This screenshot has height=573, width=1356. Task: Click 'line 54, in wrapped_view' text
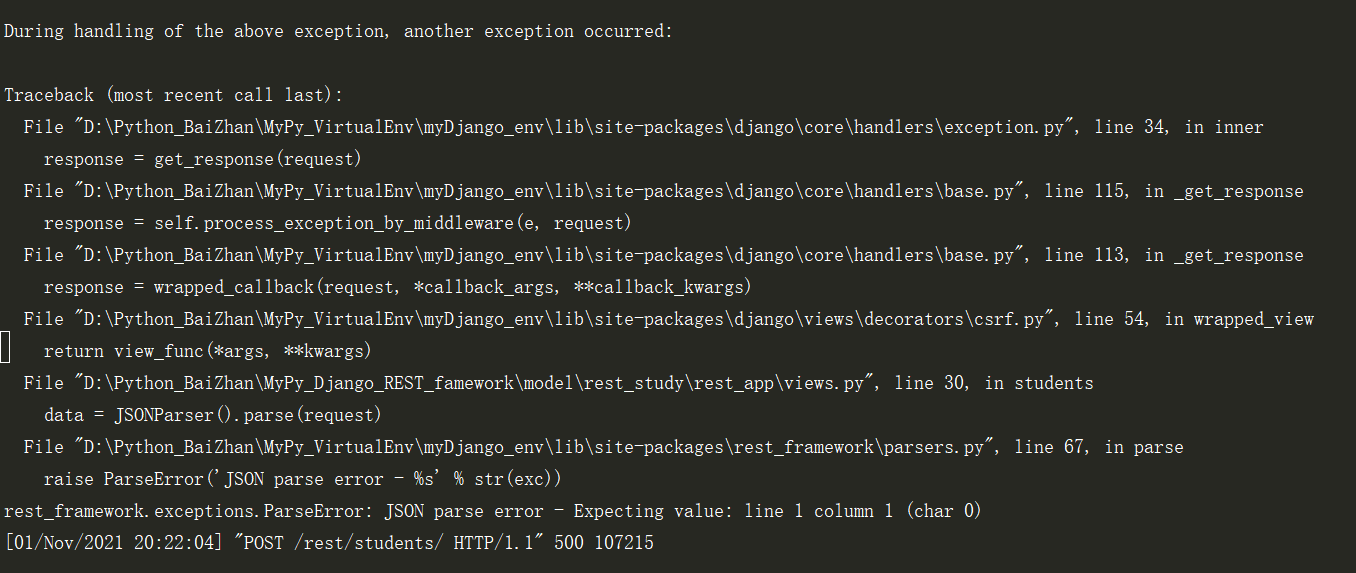[x=1194, y=320]
